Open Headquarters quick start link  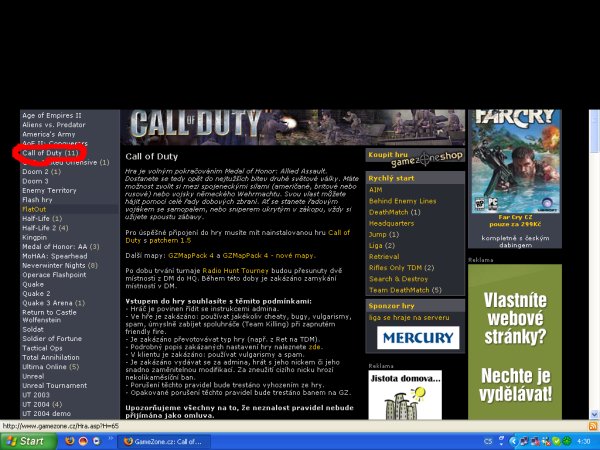point(391,223)
